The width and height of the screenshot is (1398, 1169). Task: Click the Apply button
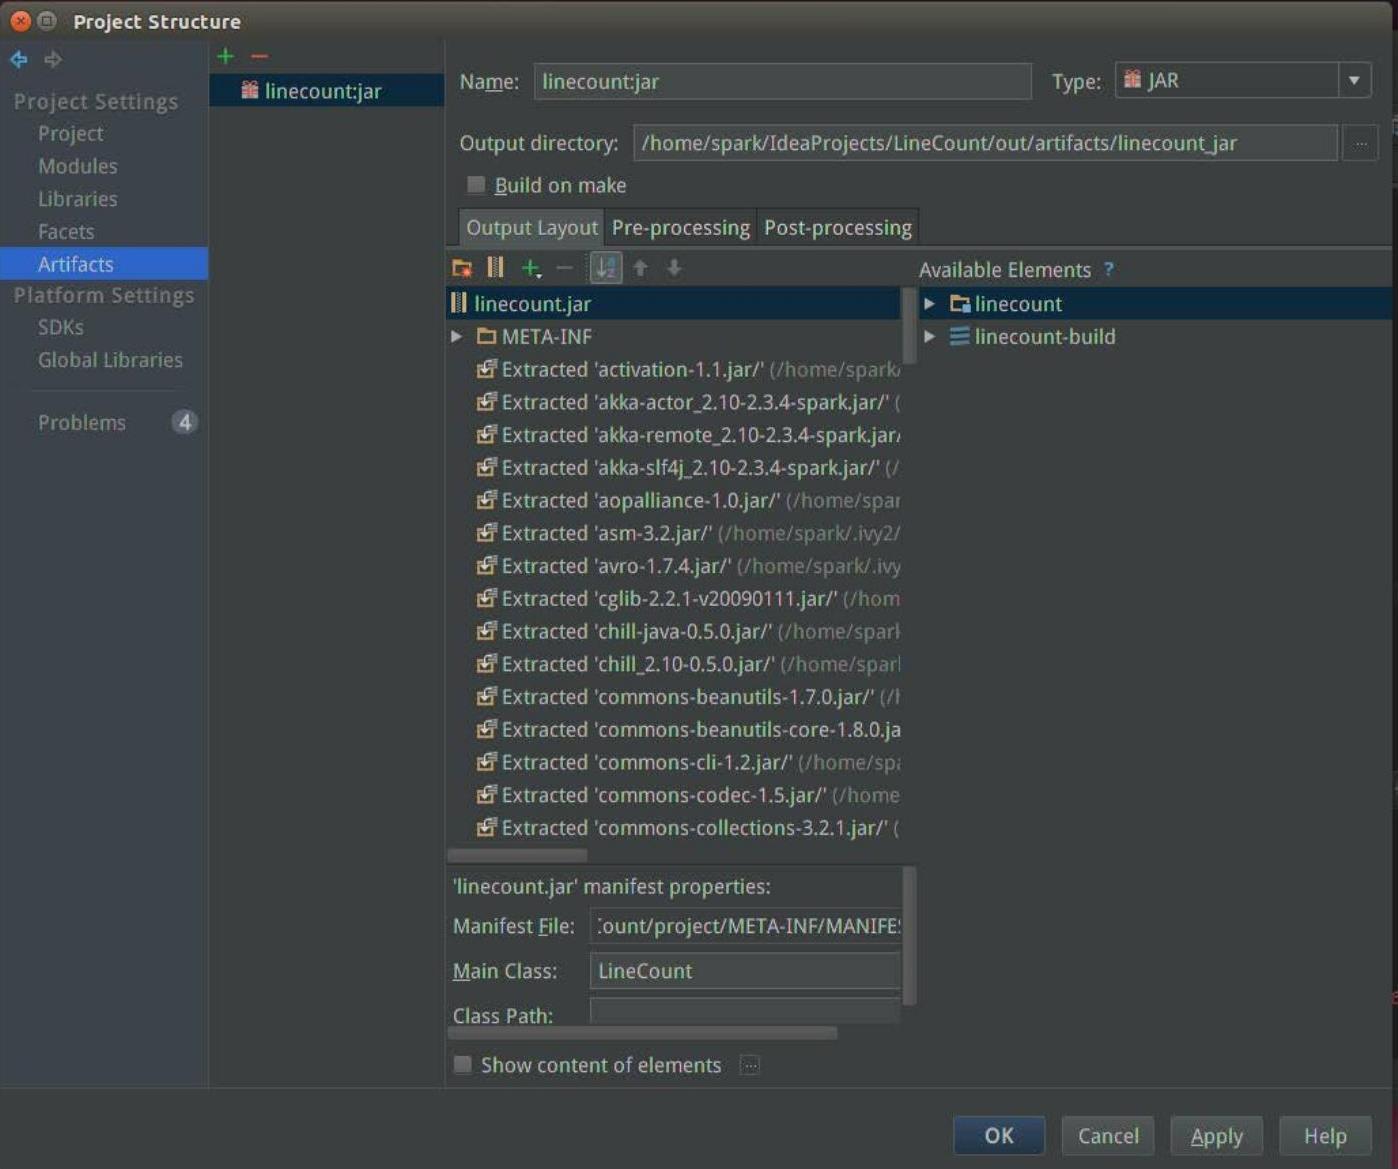(1216, 1136)
